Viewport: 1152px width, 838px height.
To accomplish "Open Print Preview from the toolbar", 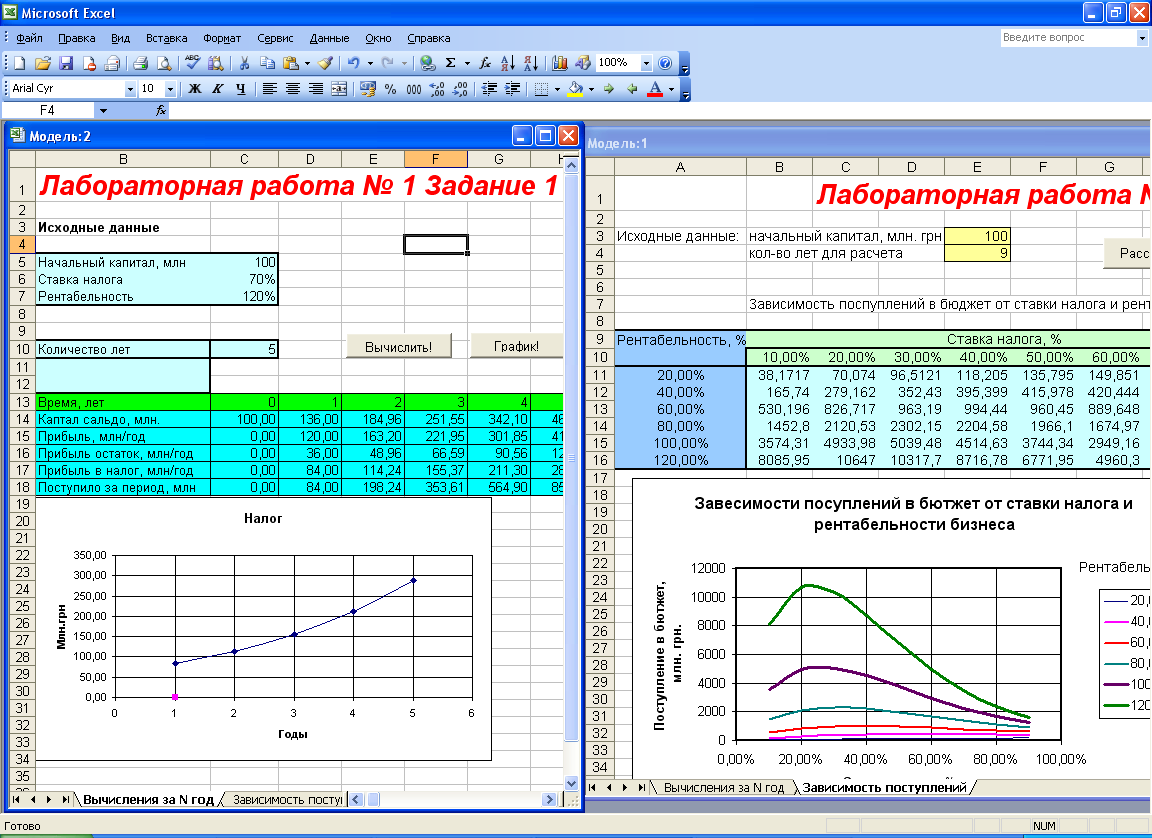I will click(163, 63).
